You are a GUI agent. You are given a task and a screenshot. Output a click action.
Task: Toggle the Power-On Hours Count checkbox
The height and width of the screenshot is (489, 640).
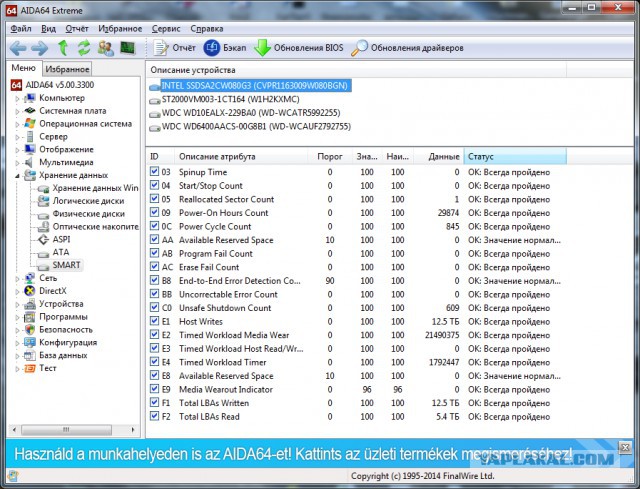(x=154, y=212)
